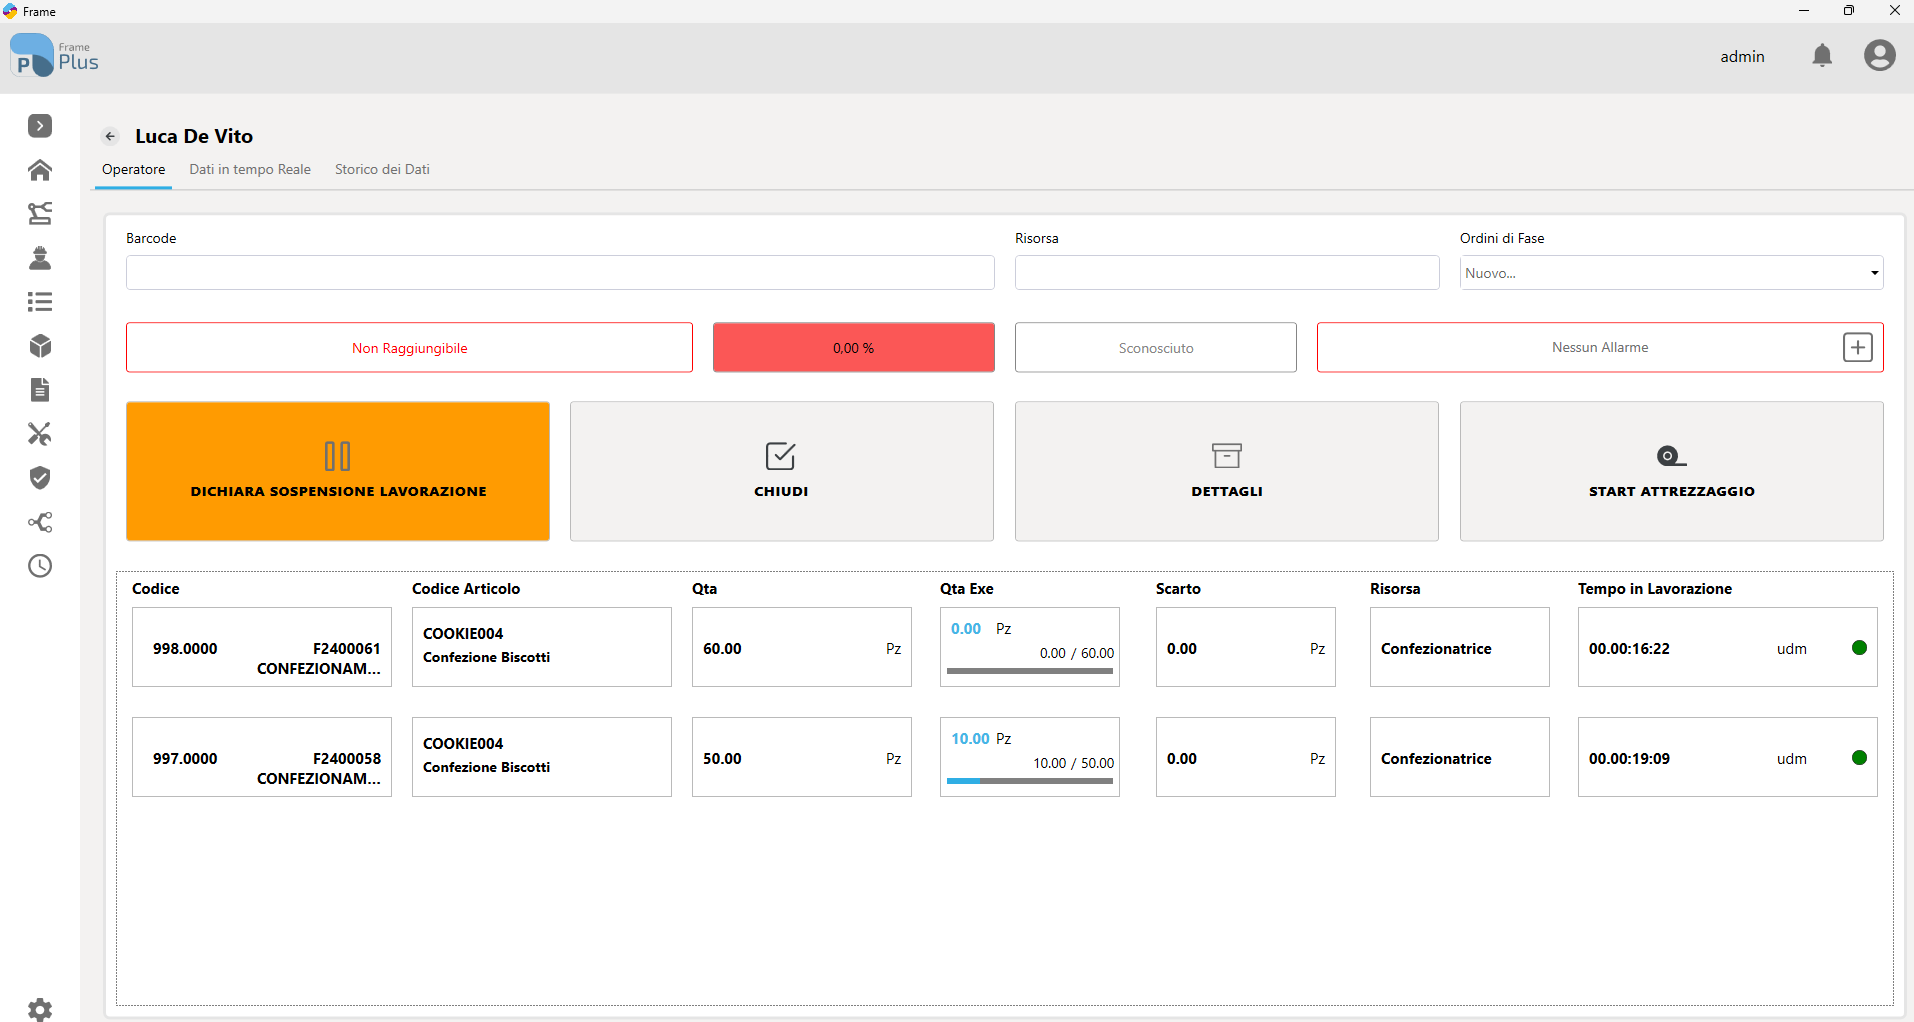Click Confezionatrice resource in second row
The image size is (1914, 1022).
[x=1459, y=757]
